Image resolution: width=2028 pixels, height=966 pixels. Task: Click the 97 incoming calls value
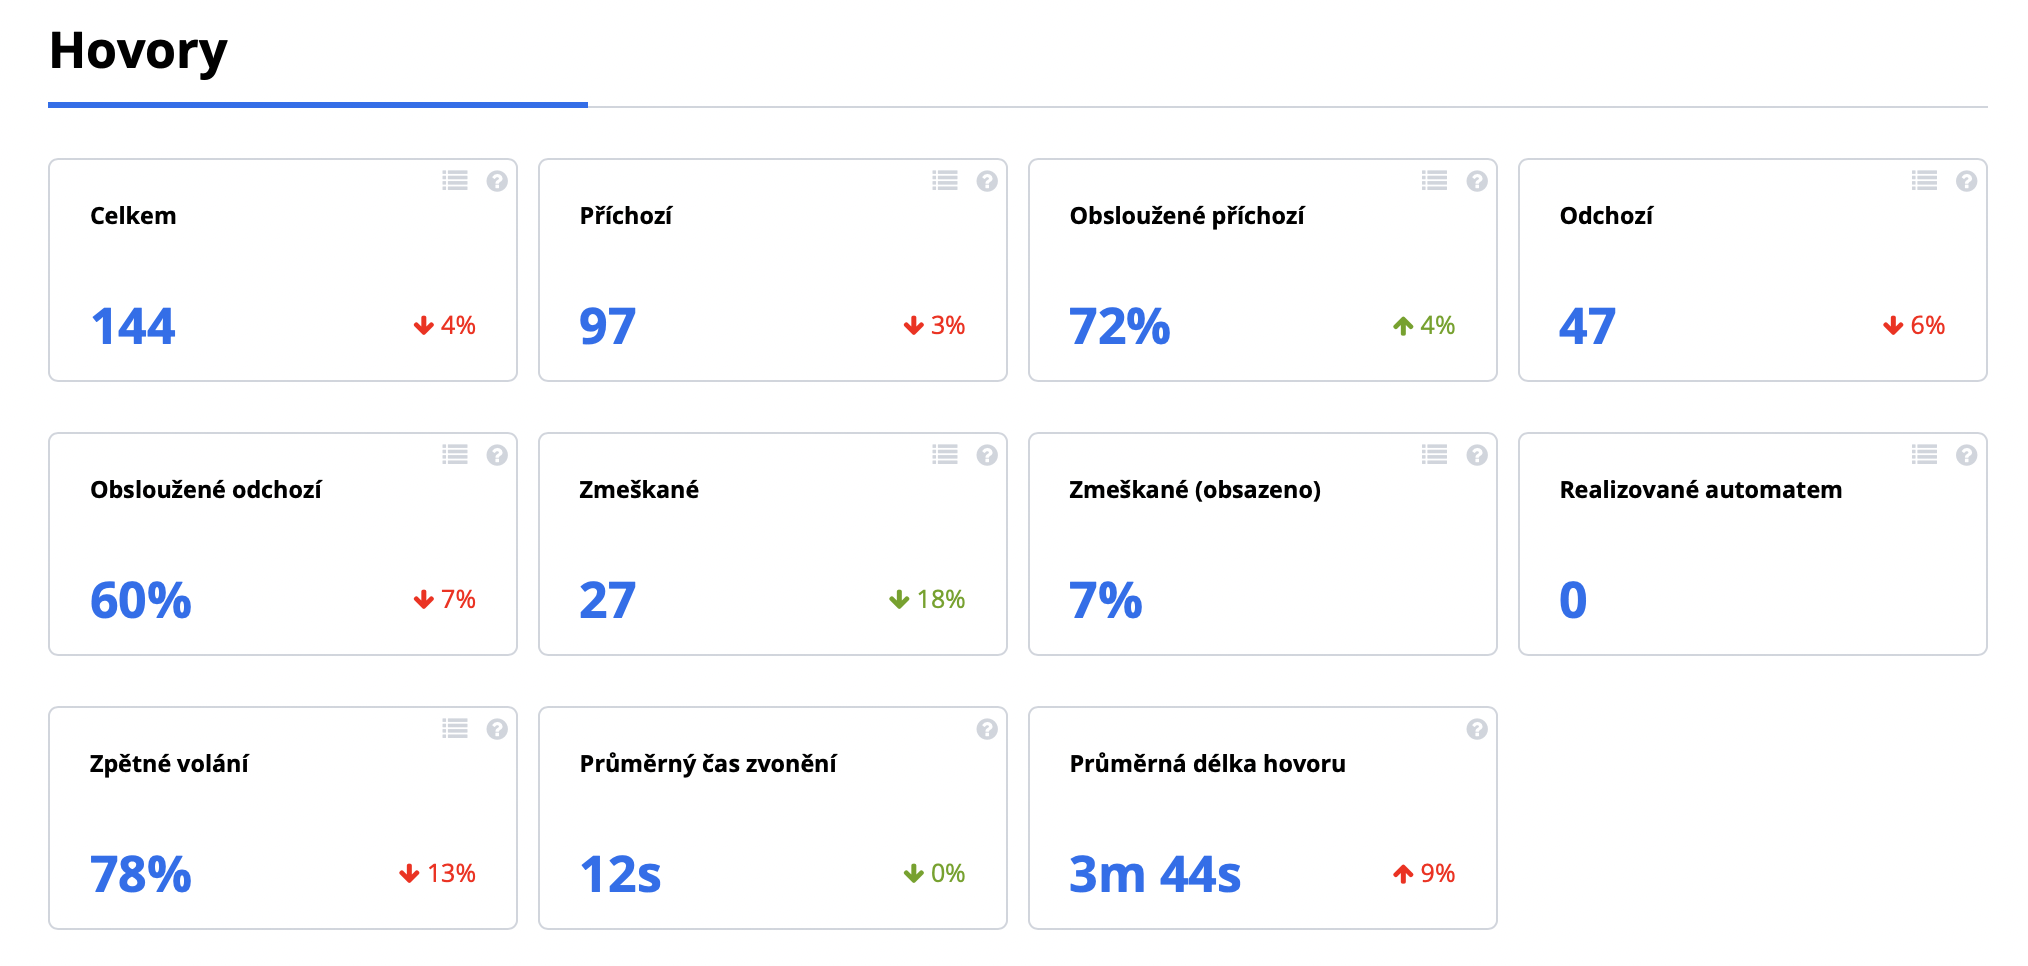(607, 326)
